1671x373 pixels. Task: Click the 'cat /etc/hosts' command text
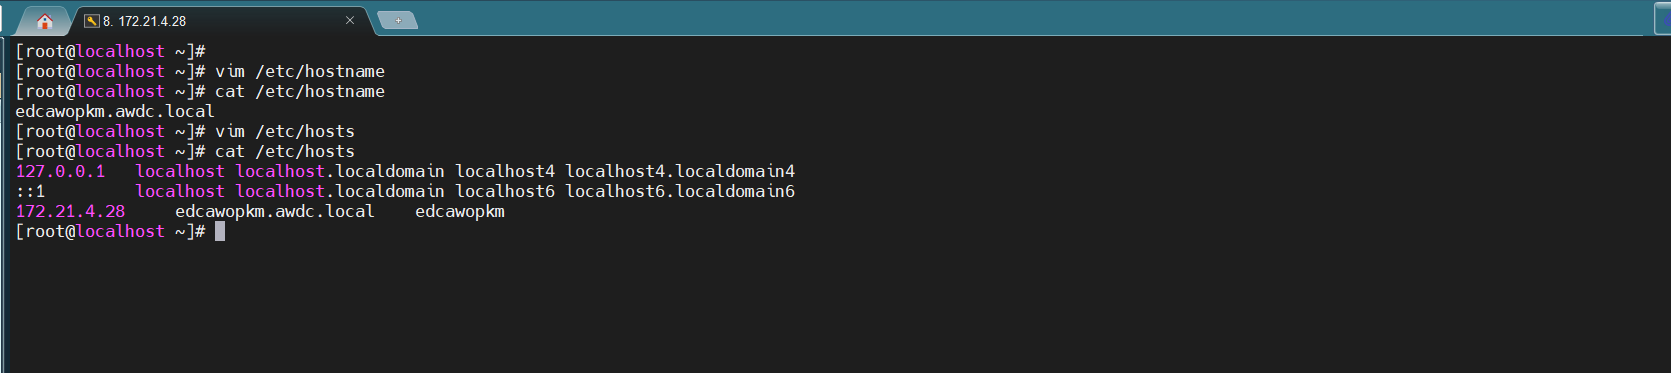285,151
